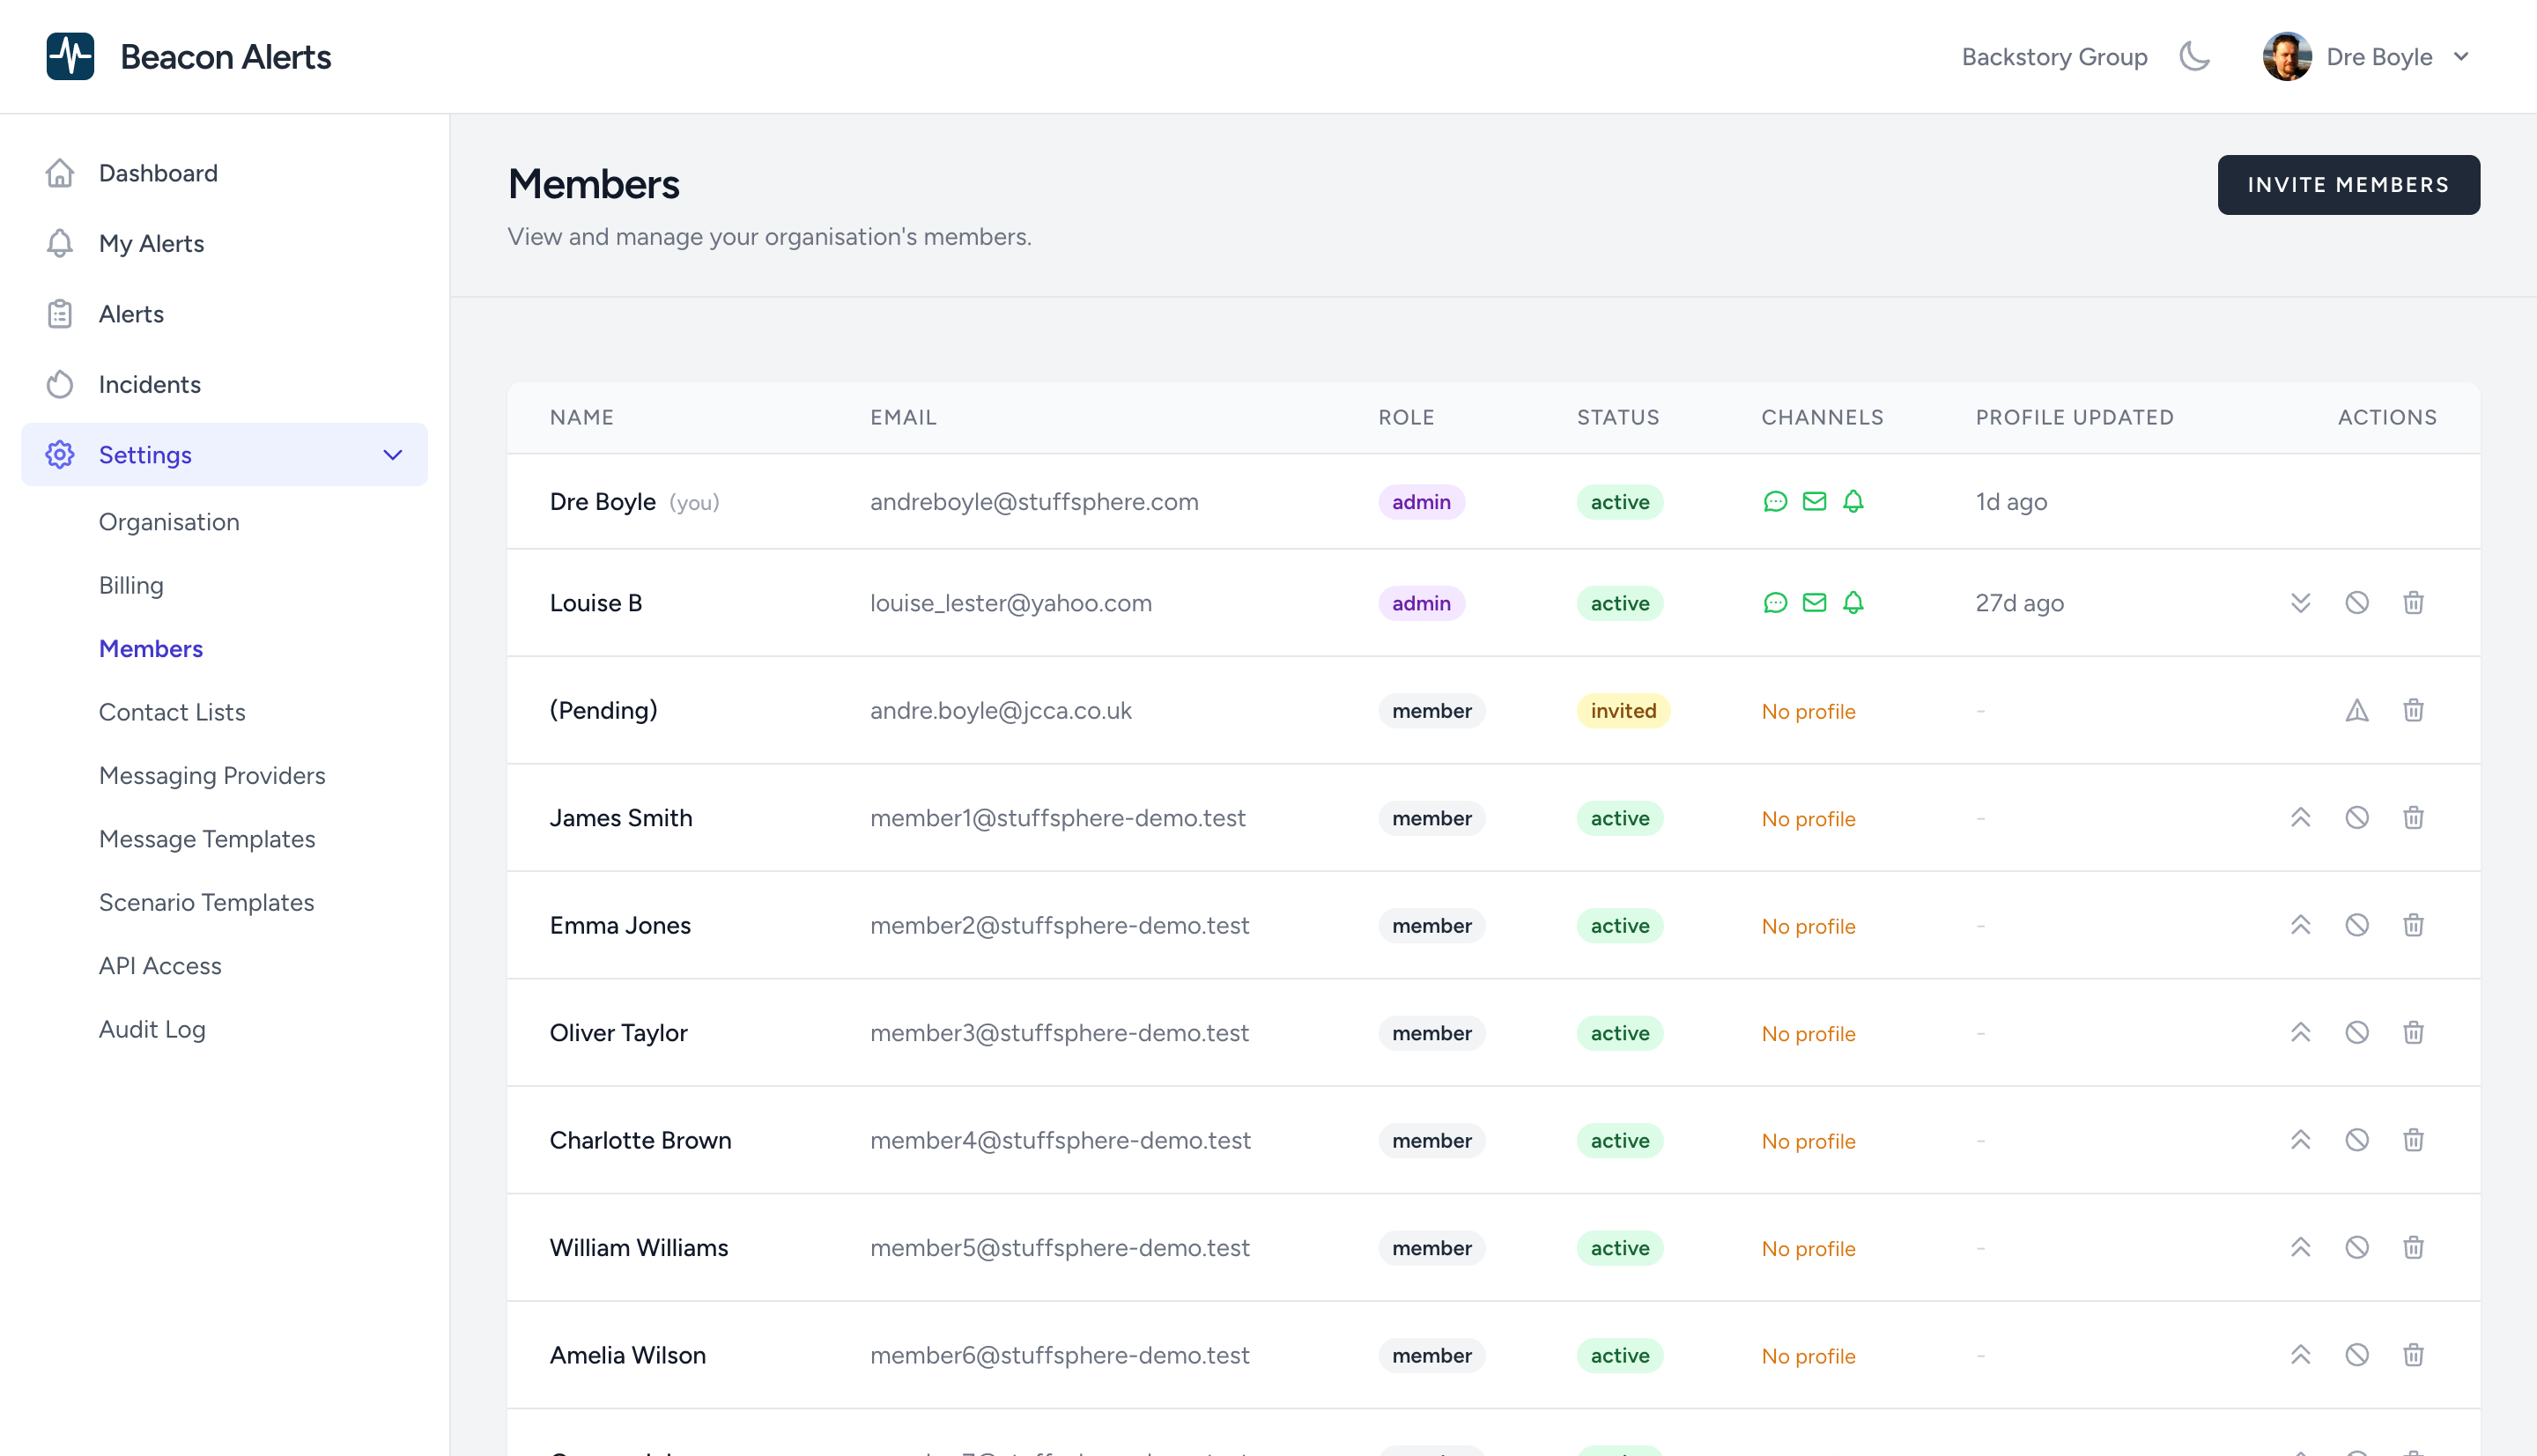Image resolution: width=2537 pixels, height=1456 pixels.
Task: Open Incidents via the flame icon
Action: point(60,384)
